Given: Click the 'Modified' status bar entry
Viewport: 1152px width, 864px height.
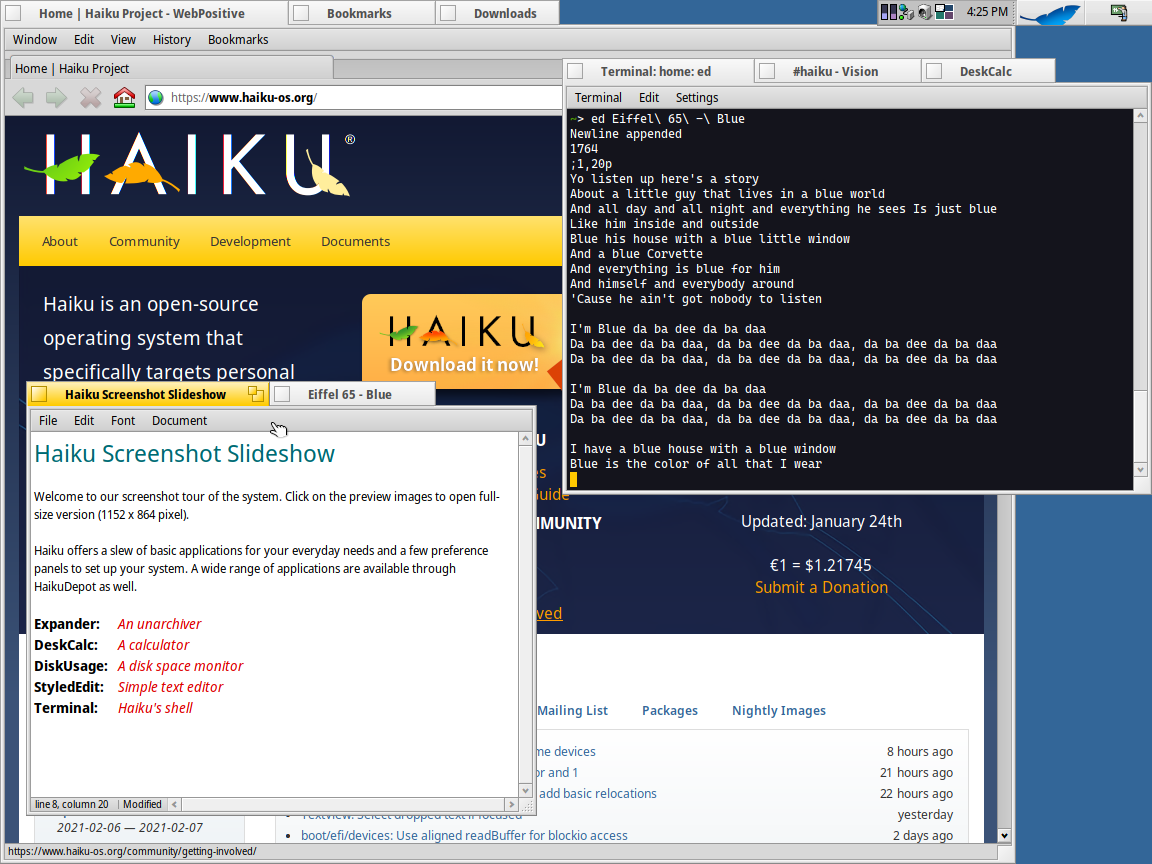Looking at the screenshot, I should [142, 804].
